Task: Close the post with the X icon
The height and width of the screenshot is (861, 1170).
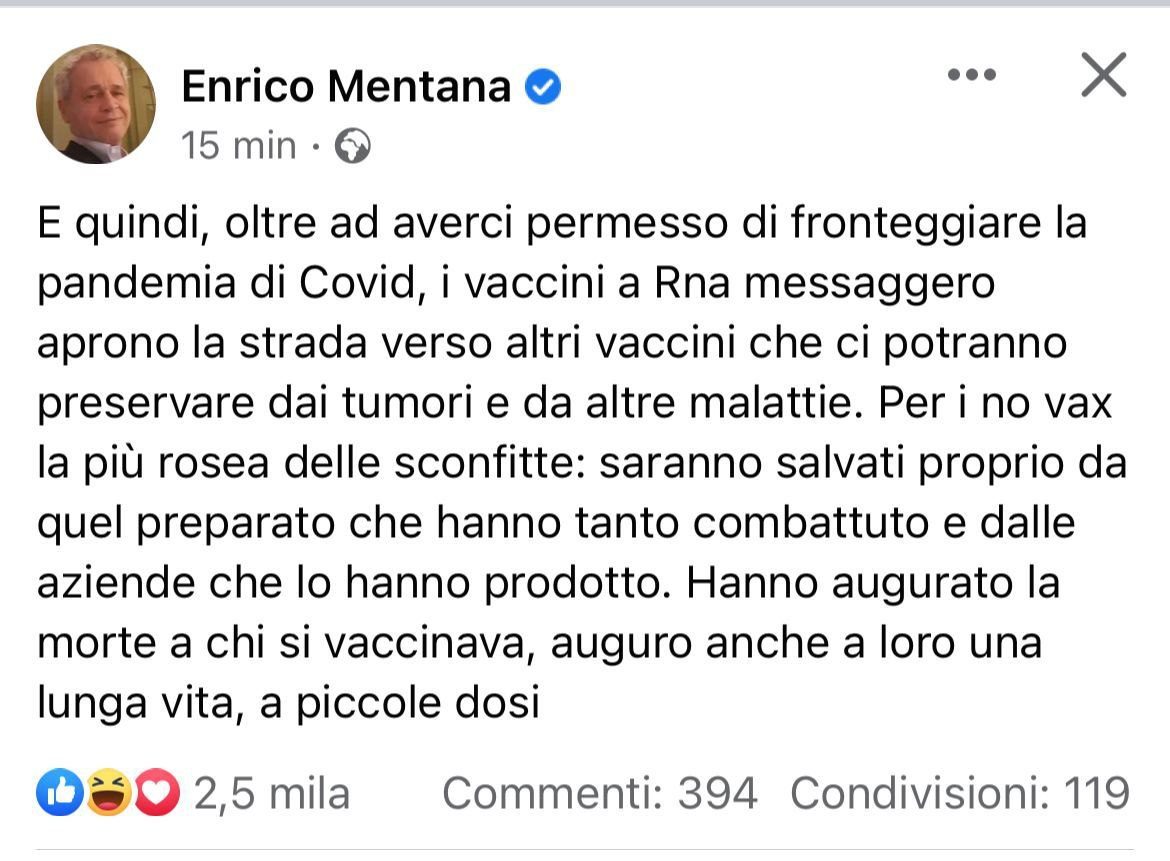Action: [1103, 75]
